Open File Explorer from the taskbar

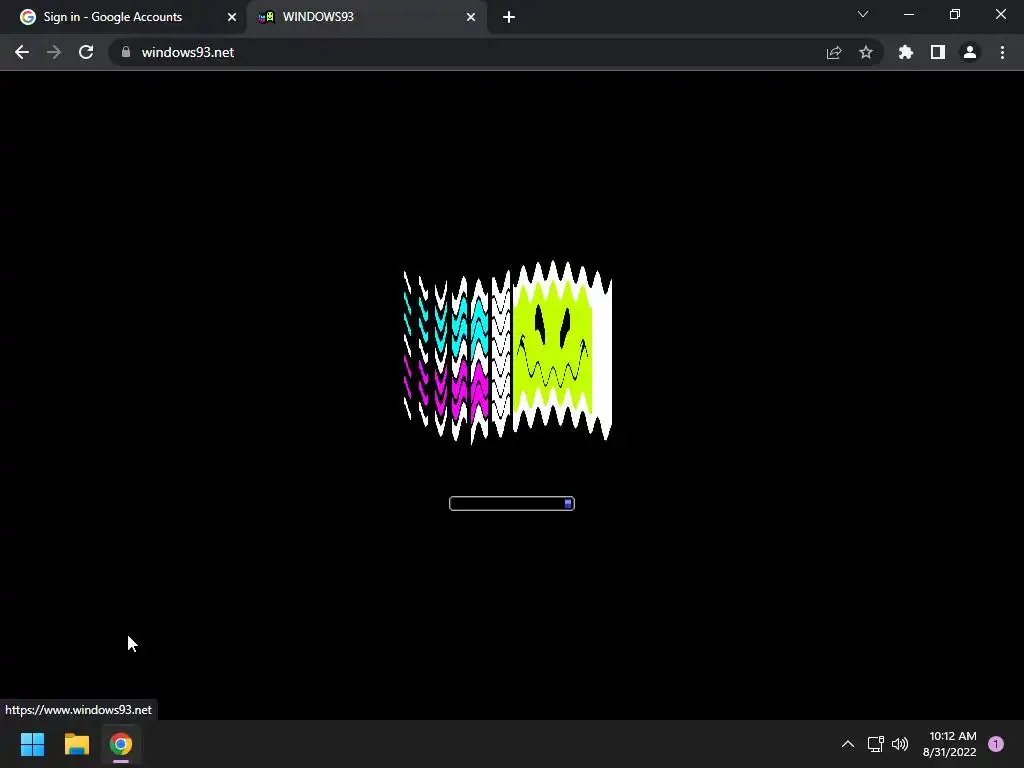77,744
